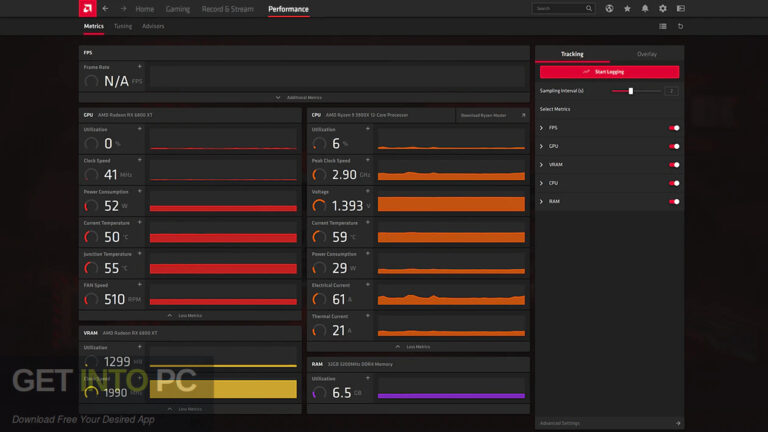Go forward with the right arrow icon
Image resolution: width=768 pixels, height=432 pixels.
(x=123, y=9)
